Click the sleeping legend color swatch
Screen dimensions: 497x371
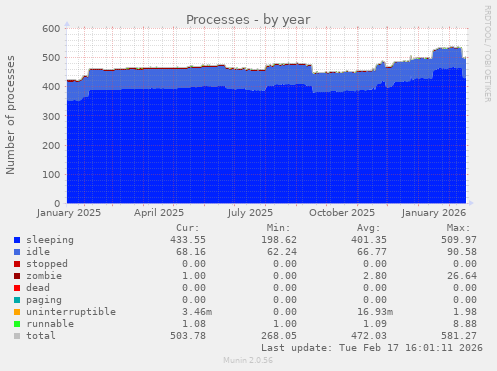point(17,240)
